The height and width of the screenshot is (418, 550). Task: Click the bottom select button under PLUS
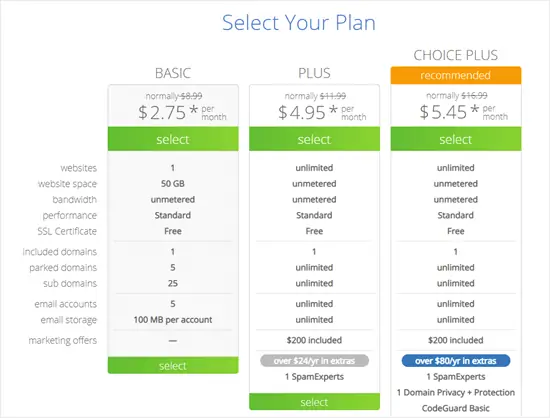314,402
